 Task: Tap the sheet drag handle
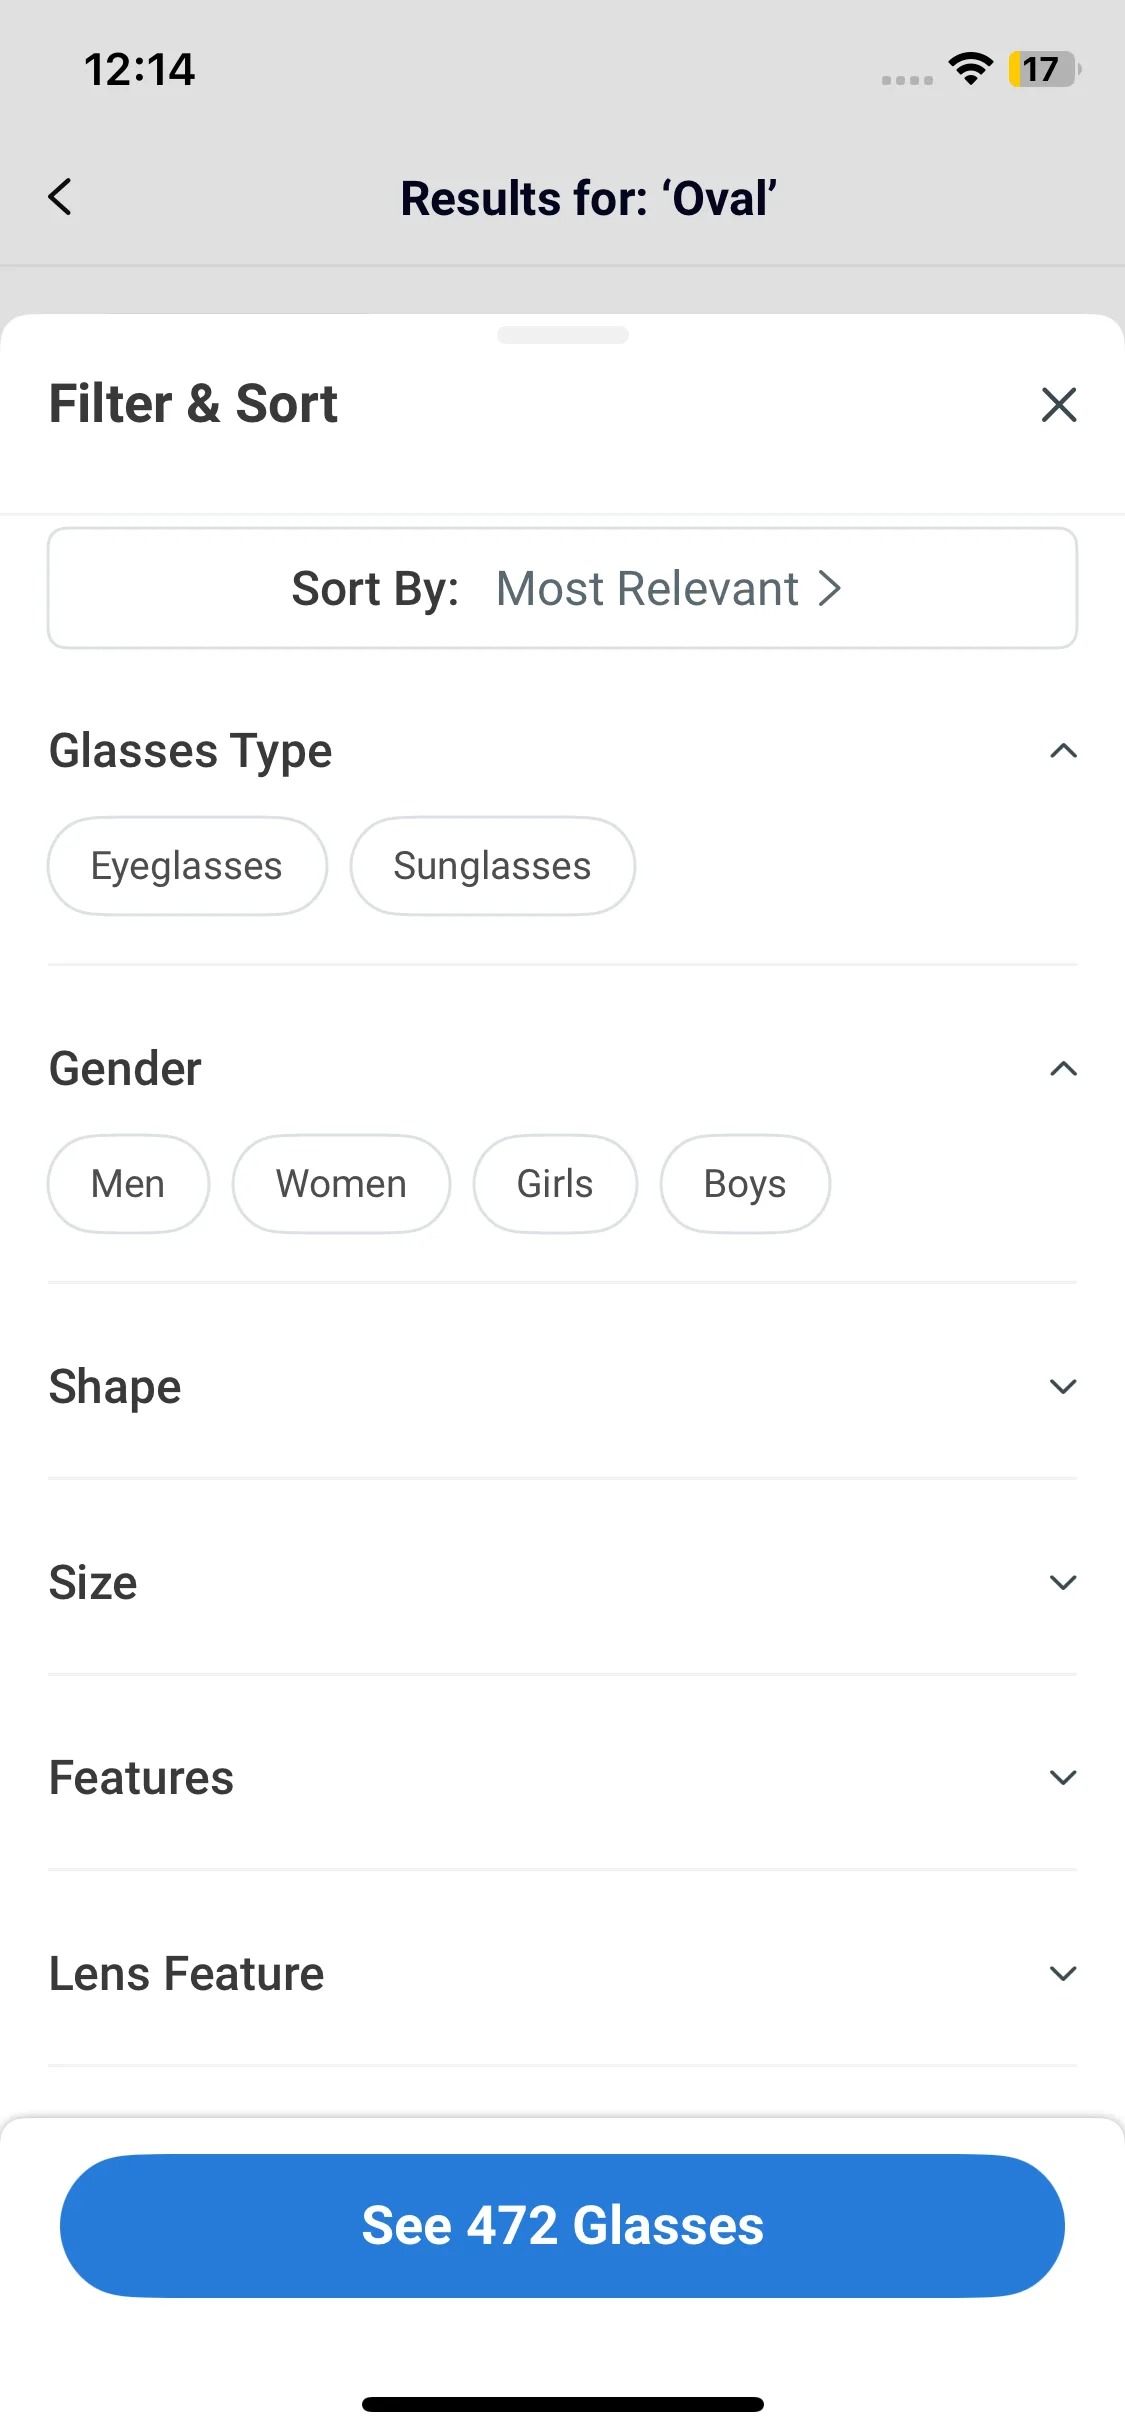tap(562, 335)
